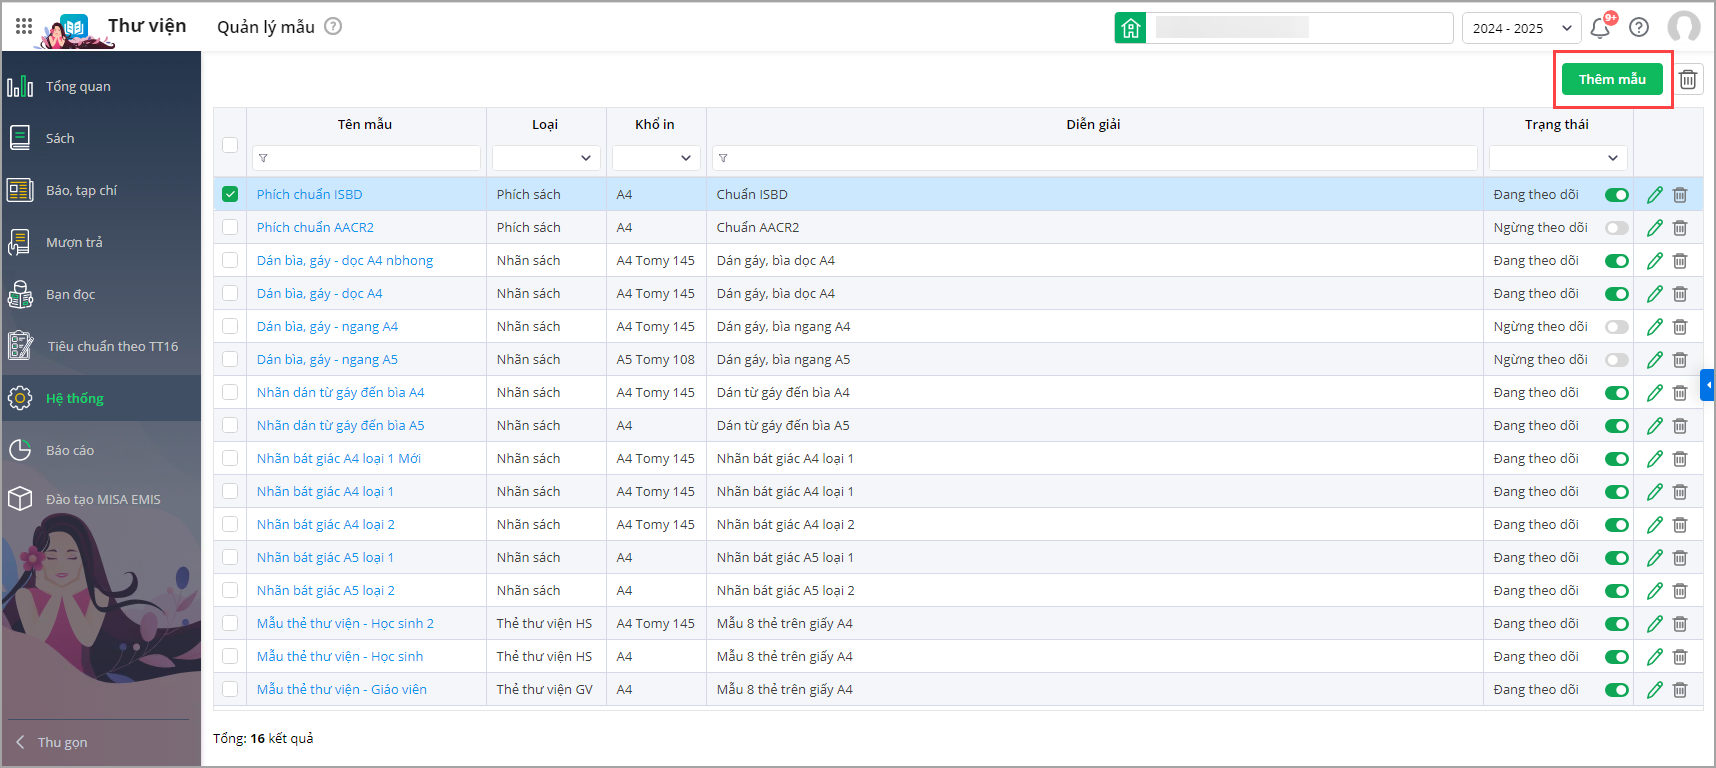1716x768 pixels.
Task: Open the Nhãn bát giác A5 loại 2 link
Action: click(x=325, y=591)
